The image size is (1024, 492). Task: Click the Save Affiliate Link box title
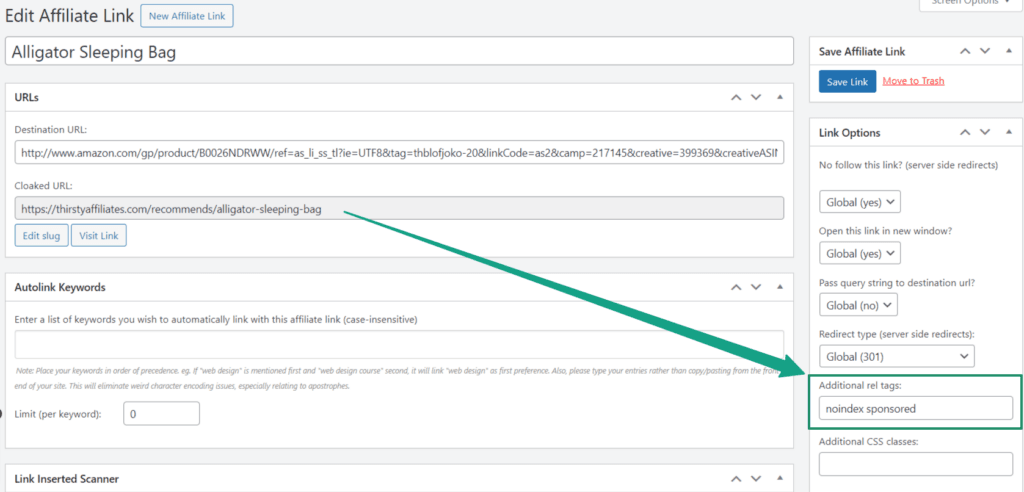tap(862, 51)
